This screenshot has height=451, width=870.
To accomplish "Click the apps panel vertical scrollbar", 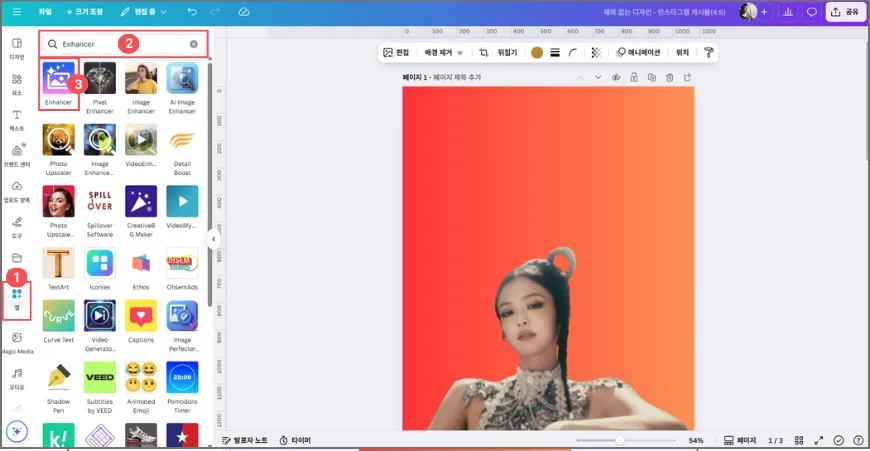I will pyautogui.click(x=210, y=184).
